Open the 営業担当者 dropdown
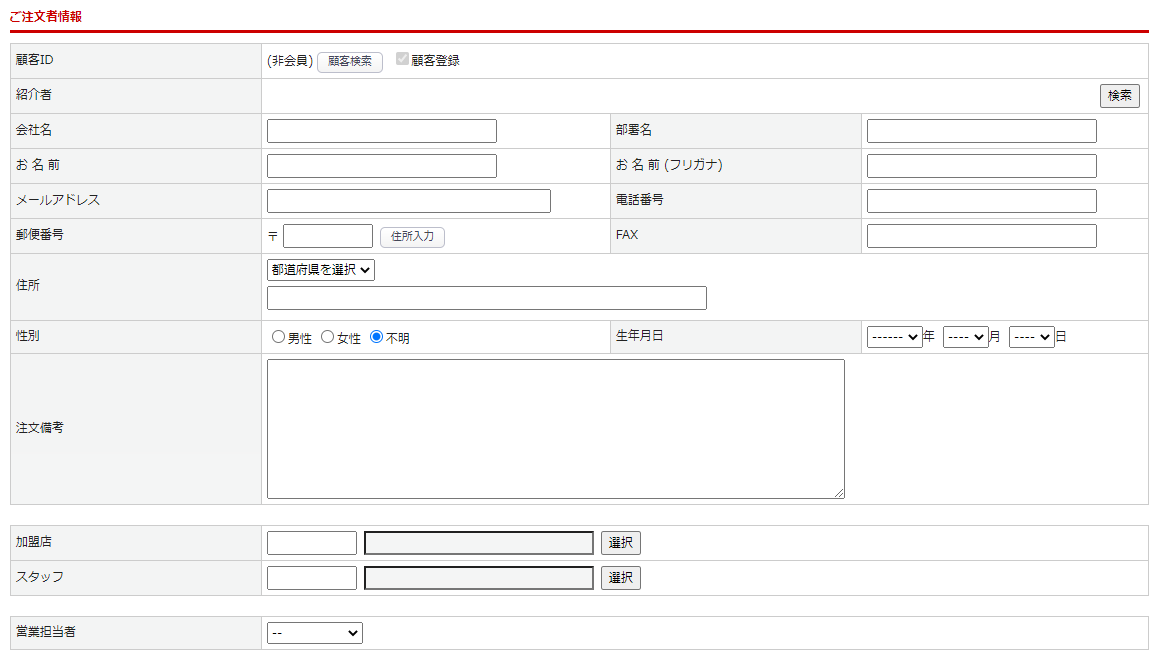The width and height of the screenshot is (1158, 659). [x=314, y=633]
